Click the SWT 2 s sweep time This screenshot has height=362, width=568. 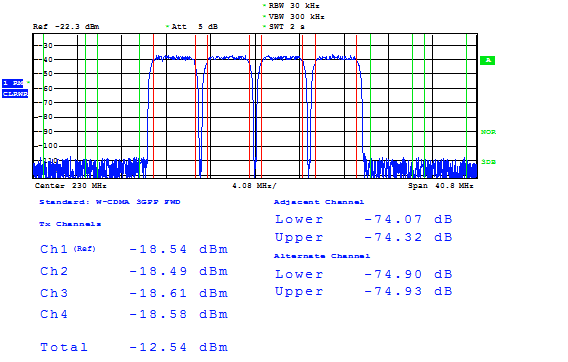point(287,27)
